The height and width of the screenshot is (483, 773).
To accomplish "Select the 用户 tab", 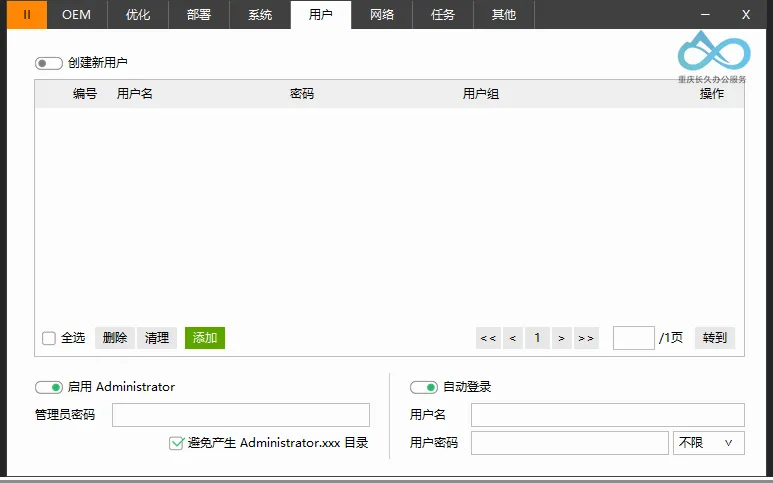I will [x=321, y=15].
